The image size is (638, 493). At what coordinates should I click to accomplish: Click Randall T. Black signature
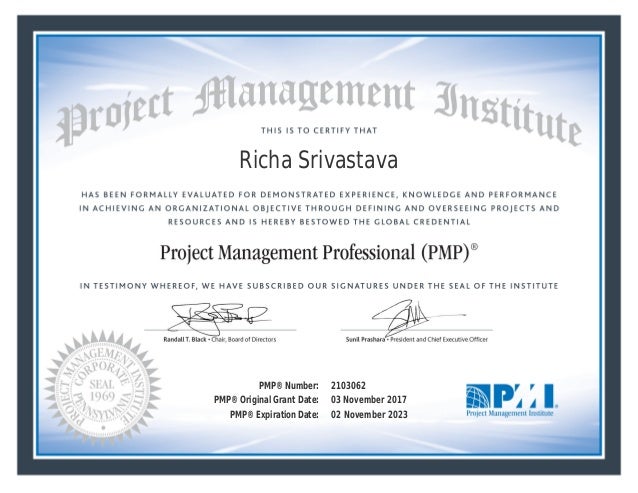click(x=219, y=319)
